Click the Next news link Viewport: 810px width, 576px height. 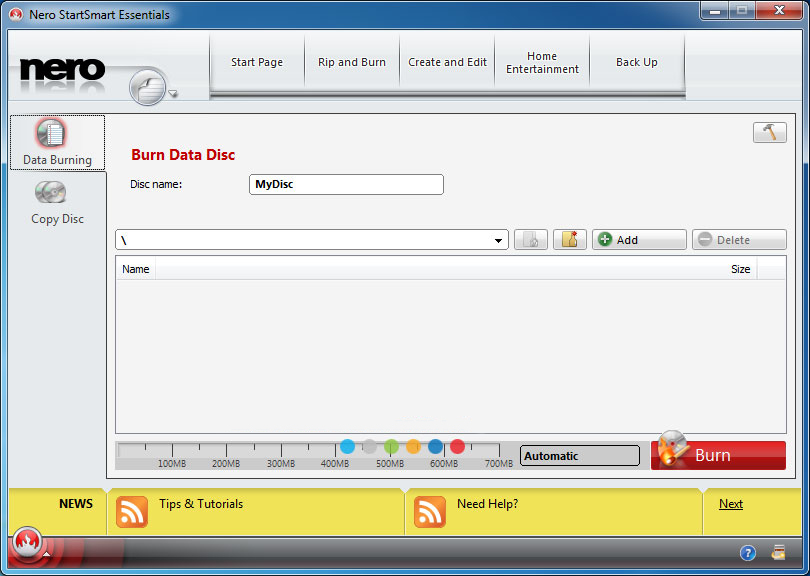coord(731,504)
